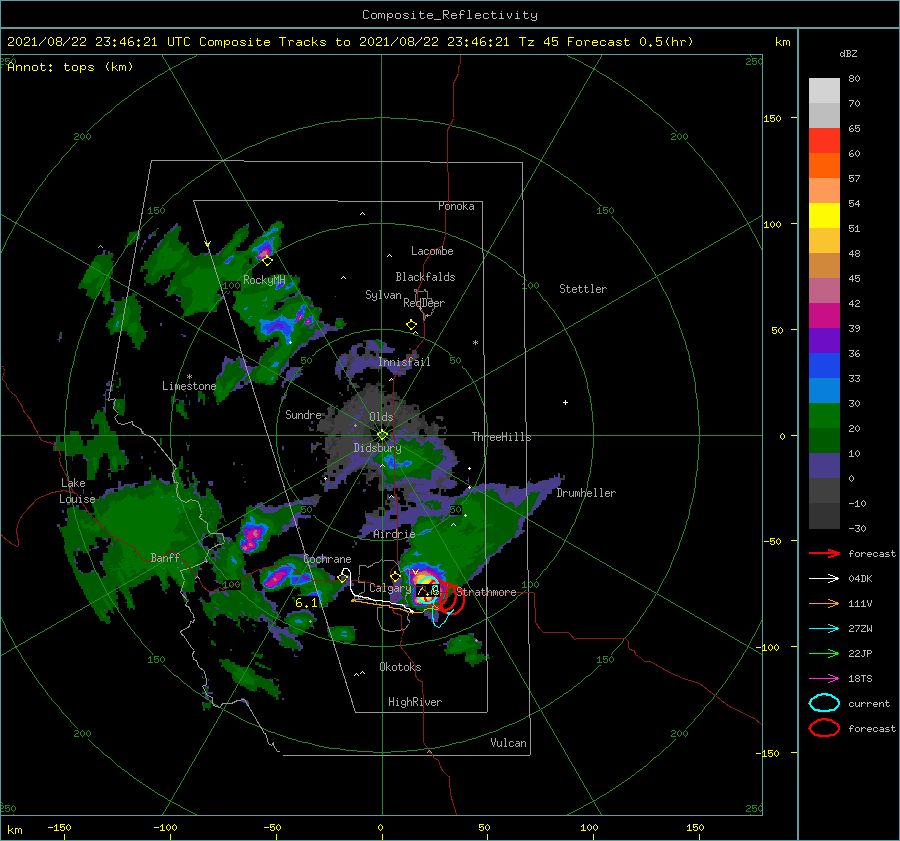Viewport: 900px width, 841px height.
Task: Click the ThreeHills city label
Action: point(502,437)
